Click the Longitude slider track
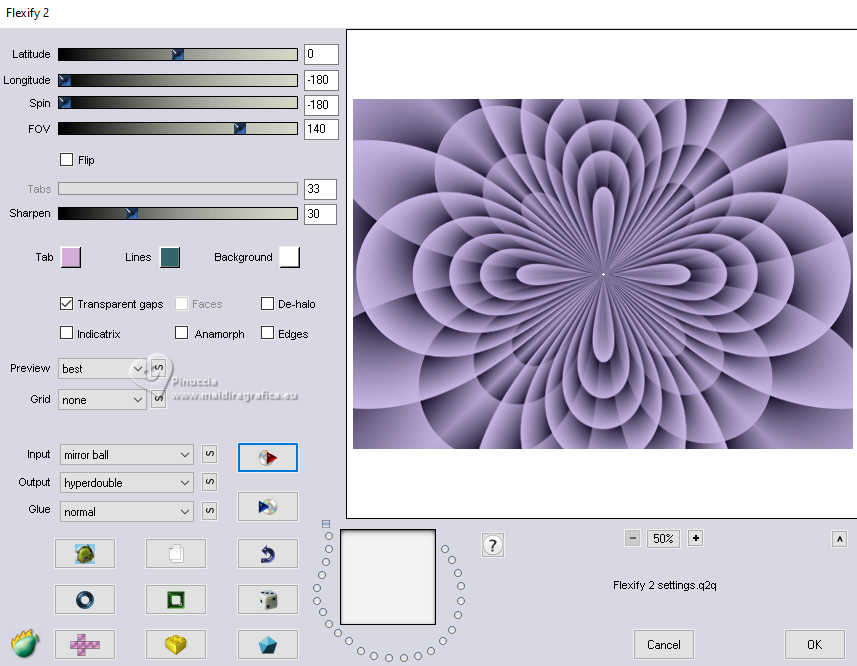The height and width of the screenshot is (666, 857). (x=178, y=80)
